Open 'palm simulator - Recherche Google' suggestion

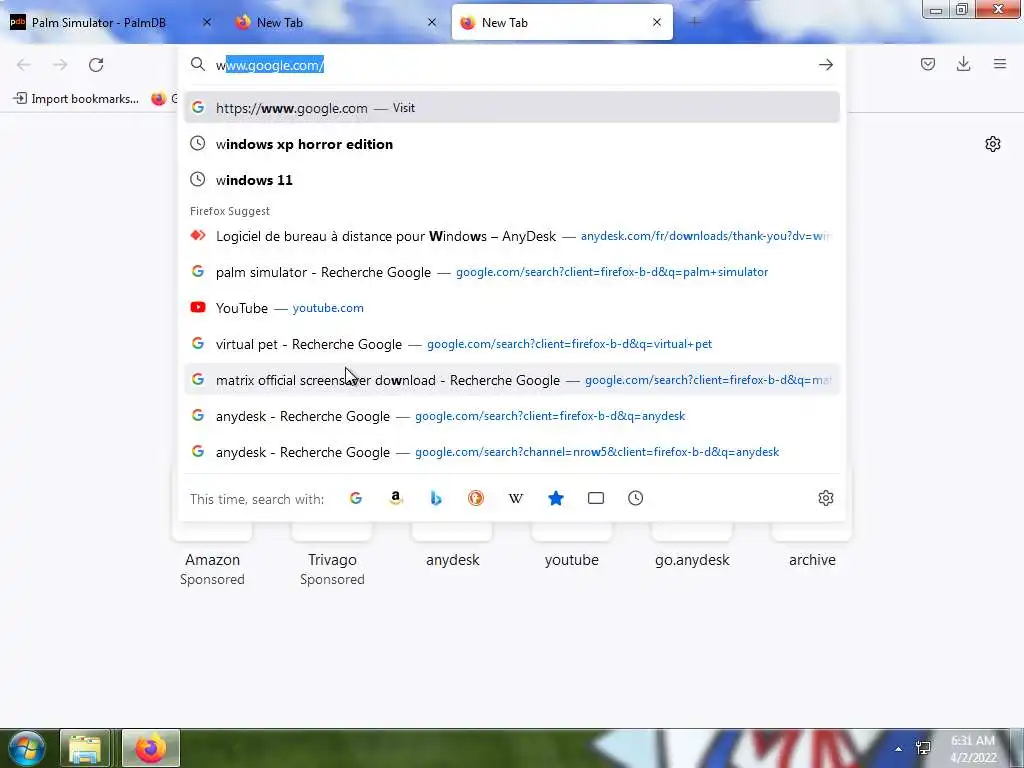pos(512,272)
